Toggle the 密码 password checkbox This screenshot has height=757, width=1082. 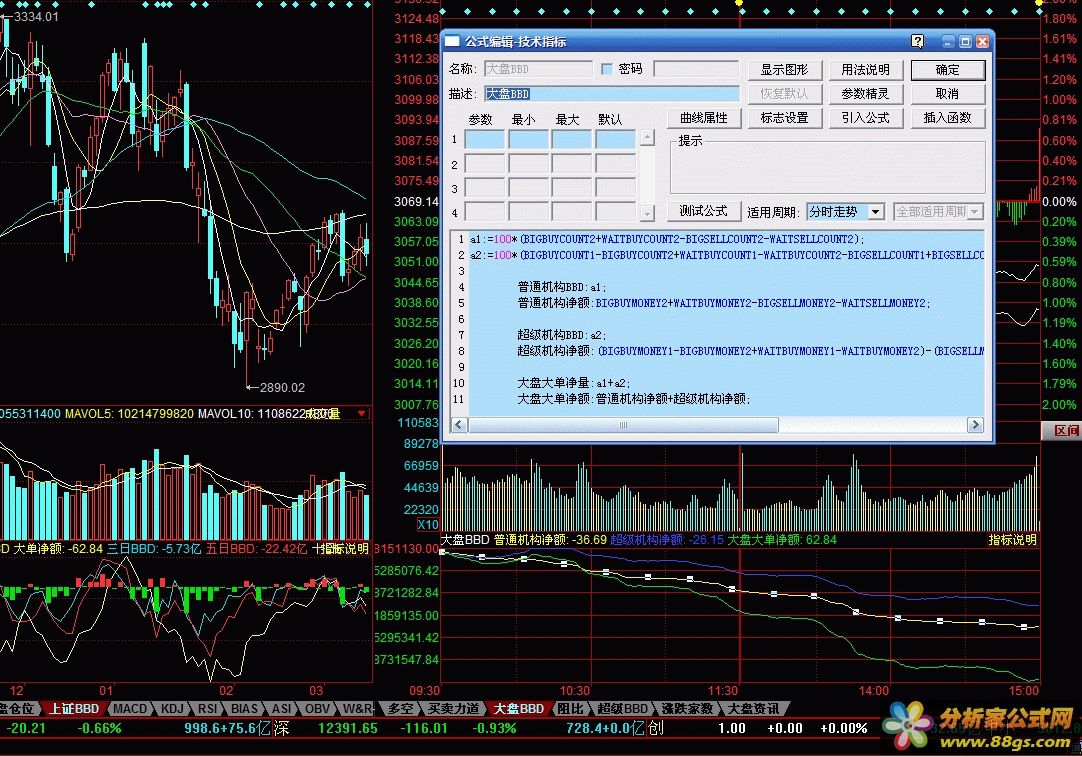(607, 69)
